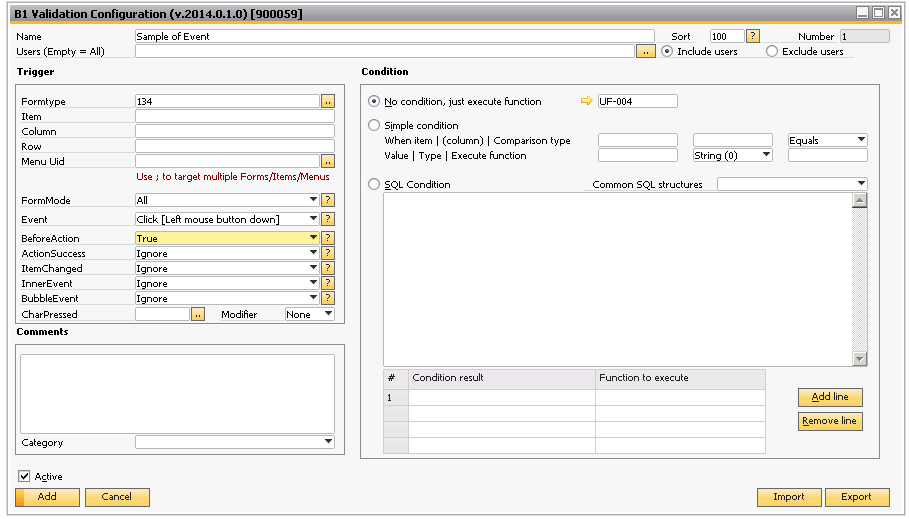This screenshot has width=909, height=519.
Task: Click the Export button
Action: coord(857,497)
